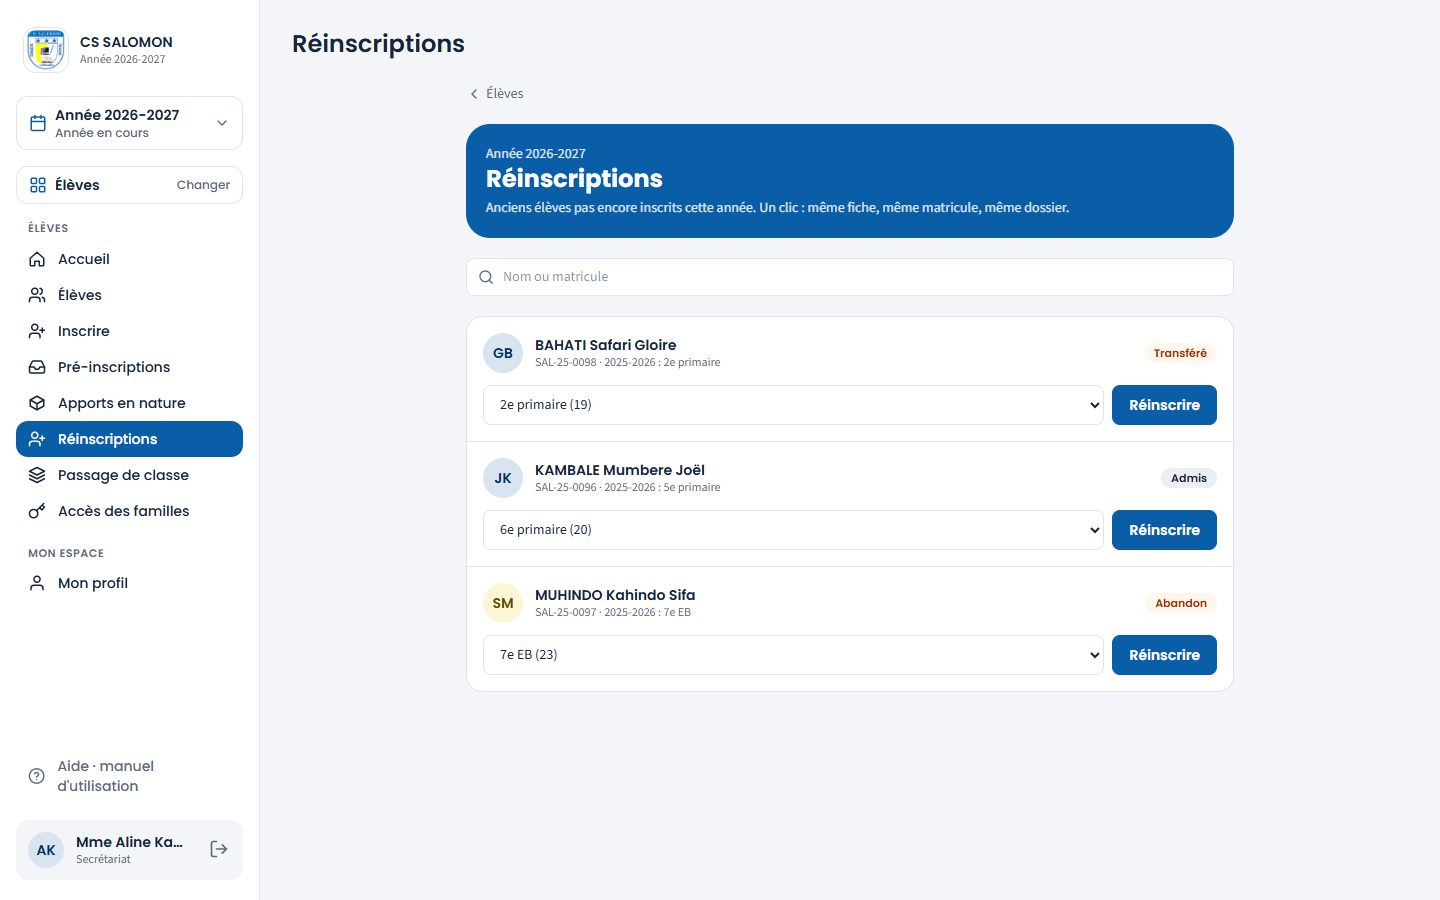Open the 7e EB (23) class dropdown

coord(793,655)
